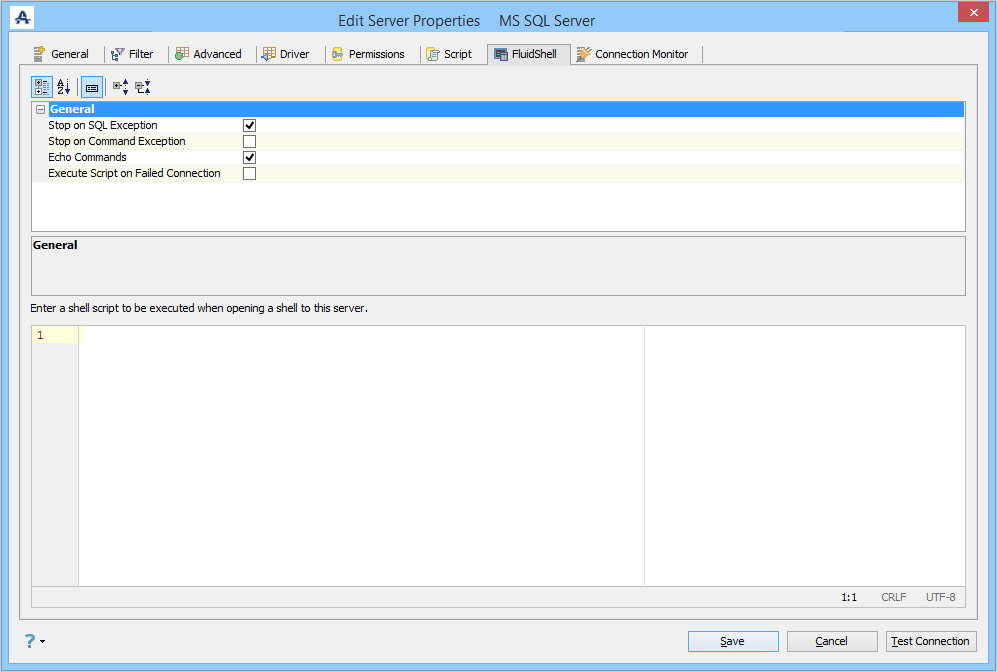The image size is (997, 672).
Task: Click Execute Script on Failed Connection label
Action: tap(134, 173)
